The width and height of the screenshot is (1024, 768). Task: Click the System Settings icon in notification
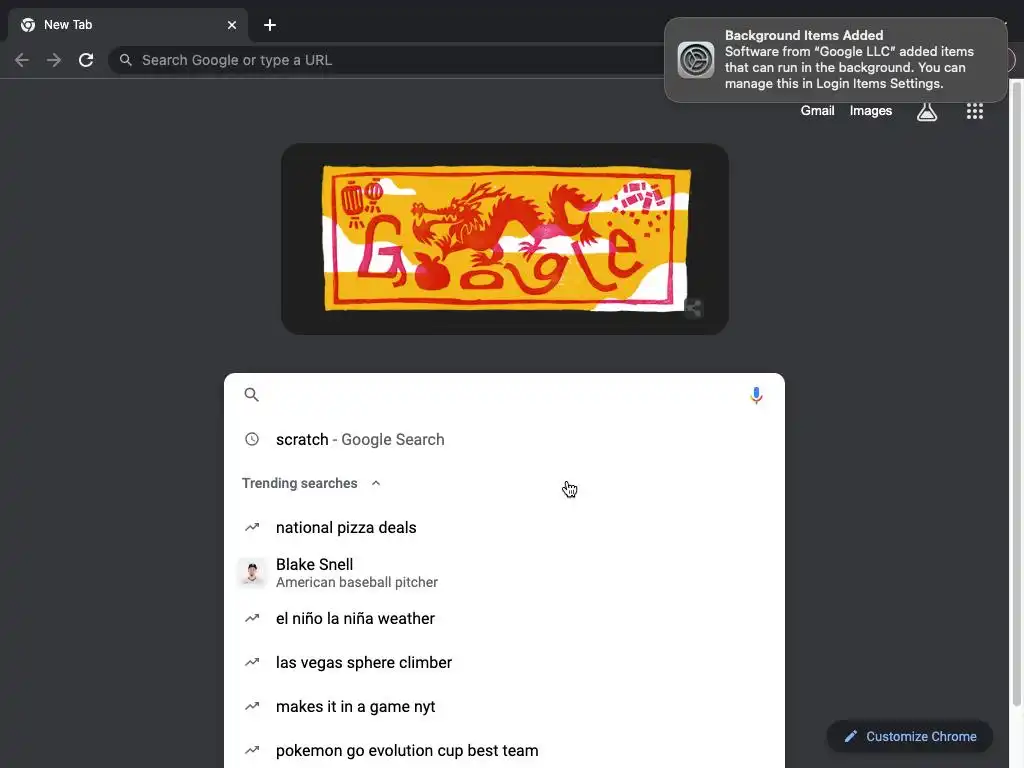(x=696, y=60)
